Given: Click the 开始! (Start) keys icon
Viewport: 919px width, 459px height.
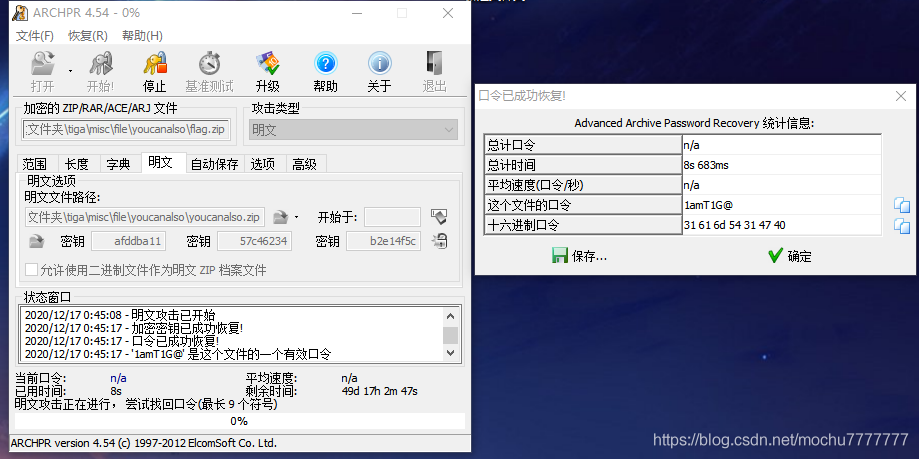Looking at the screenshot, I should tap(100, 63).
